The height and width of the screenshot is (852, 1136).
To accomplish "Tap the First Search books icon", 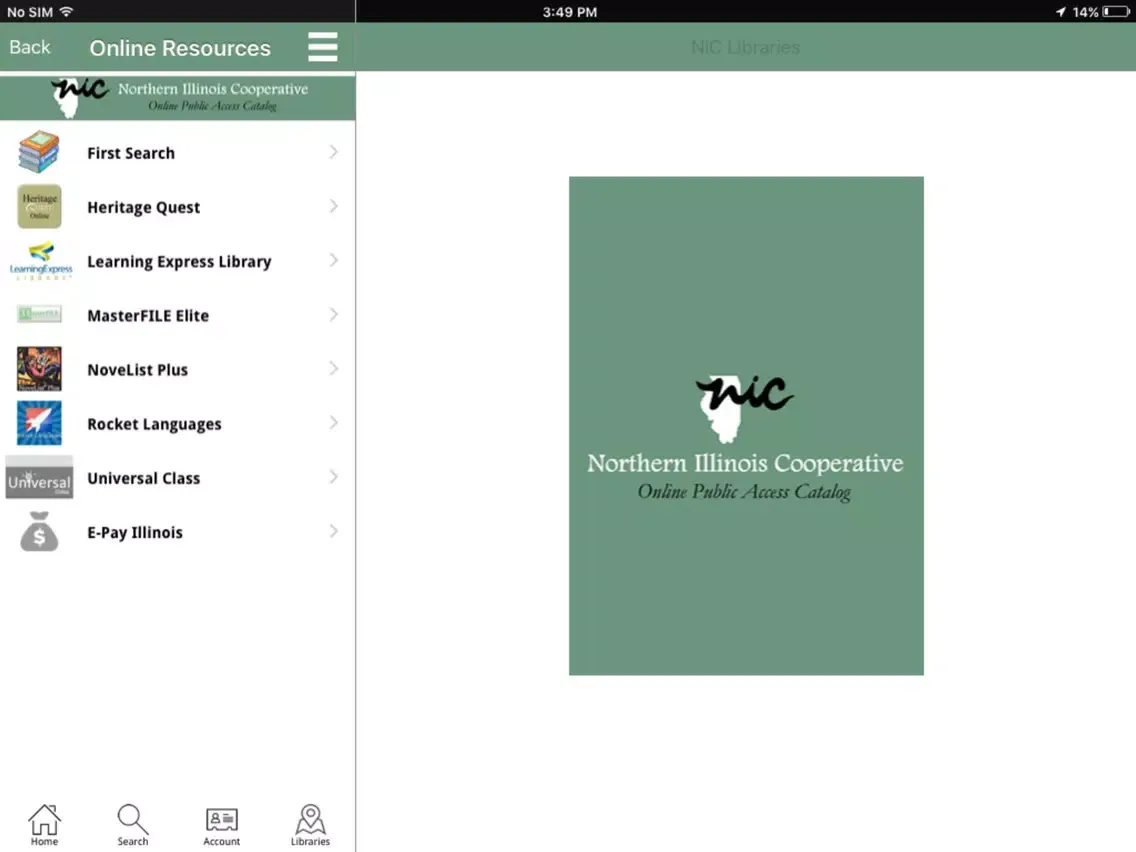I will pos(39,152).
